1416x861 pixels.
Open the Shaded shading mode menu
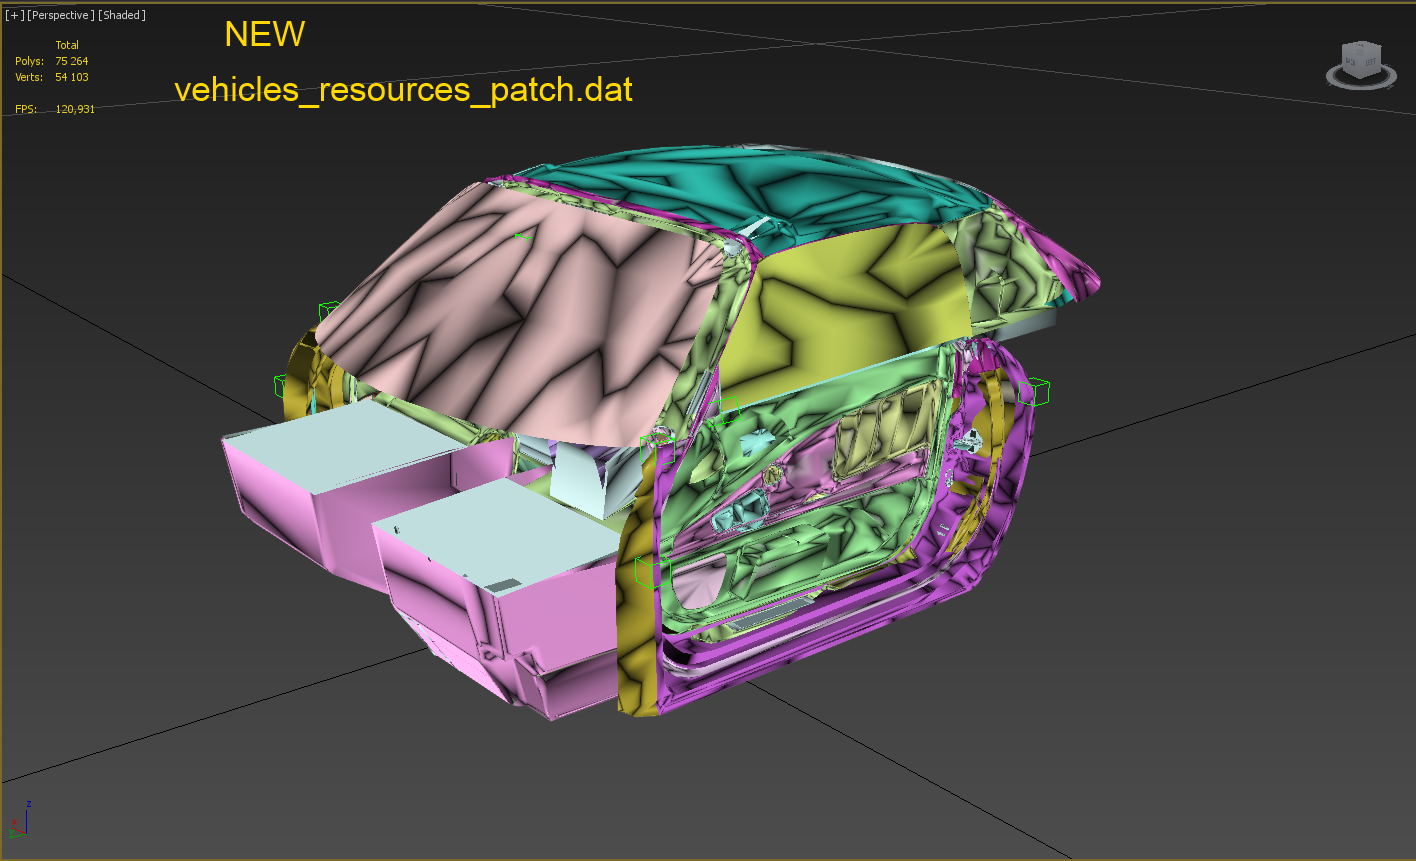122,15
